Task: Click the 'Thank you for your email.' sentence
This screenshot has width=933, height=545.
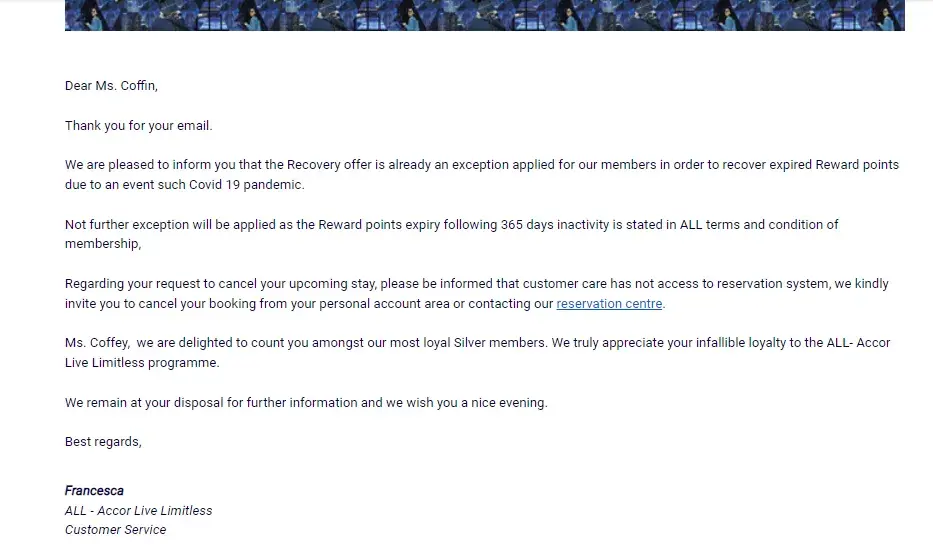Action: 139,126
